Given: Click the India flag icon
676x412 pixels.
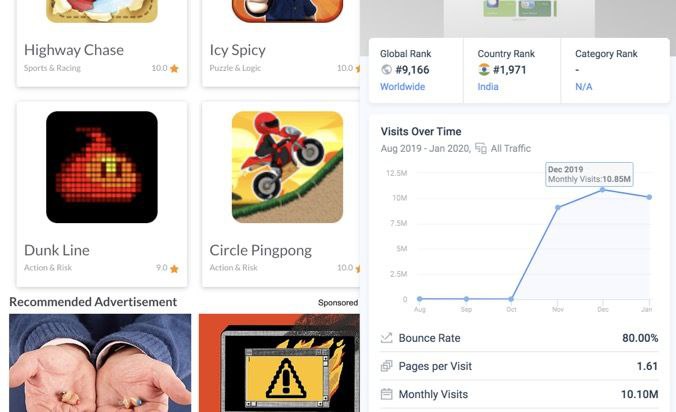Looking at the screenshot, I should point(484,69).
